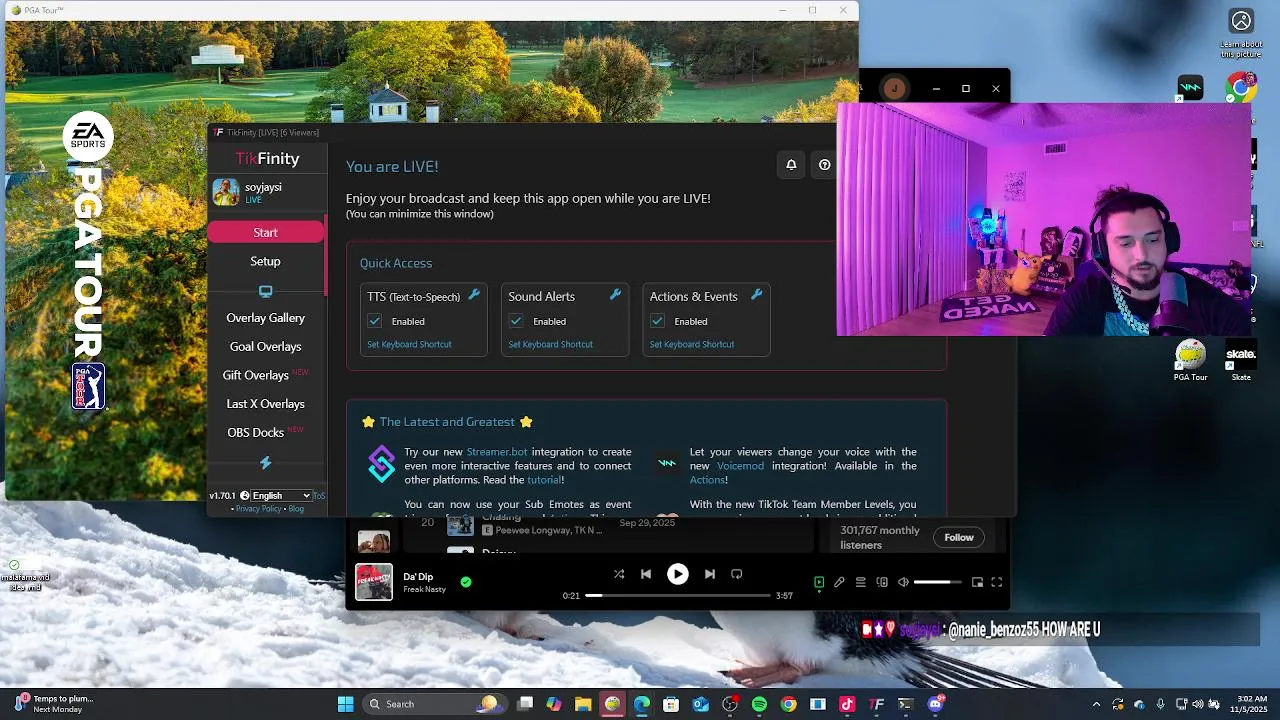Click the tutorial link

click(544, 480)
